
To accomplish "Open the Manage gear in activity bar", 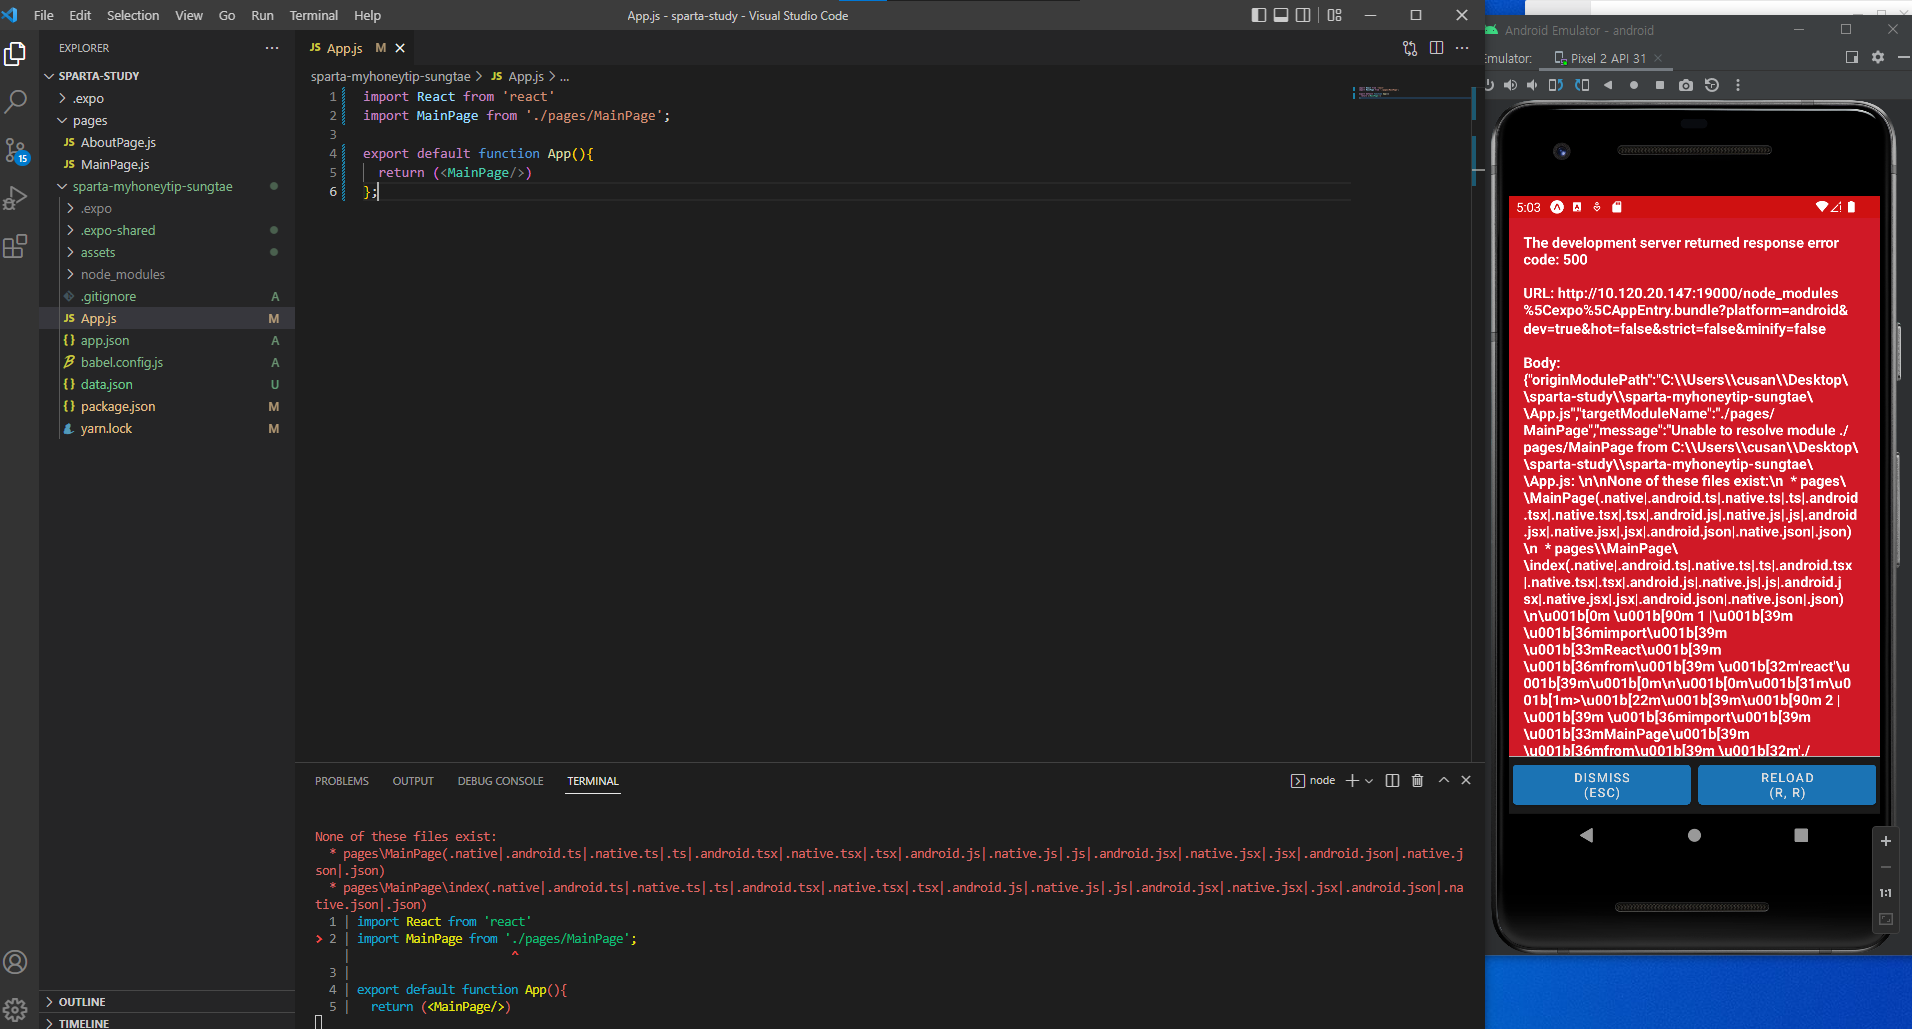I will (15, 1009).
